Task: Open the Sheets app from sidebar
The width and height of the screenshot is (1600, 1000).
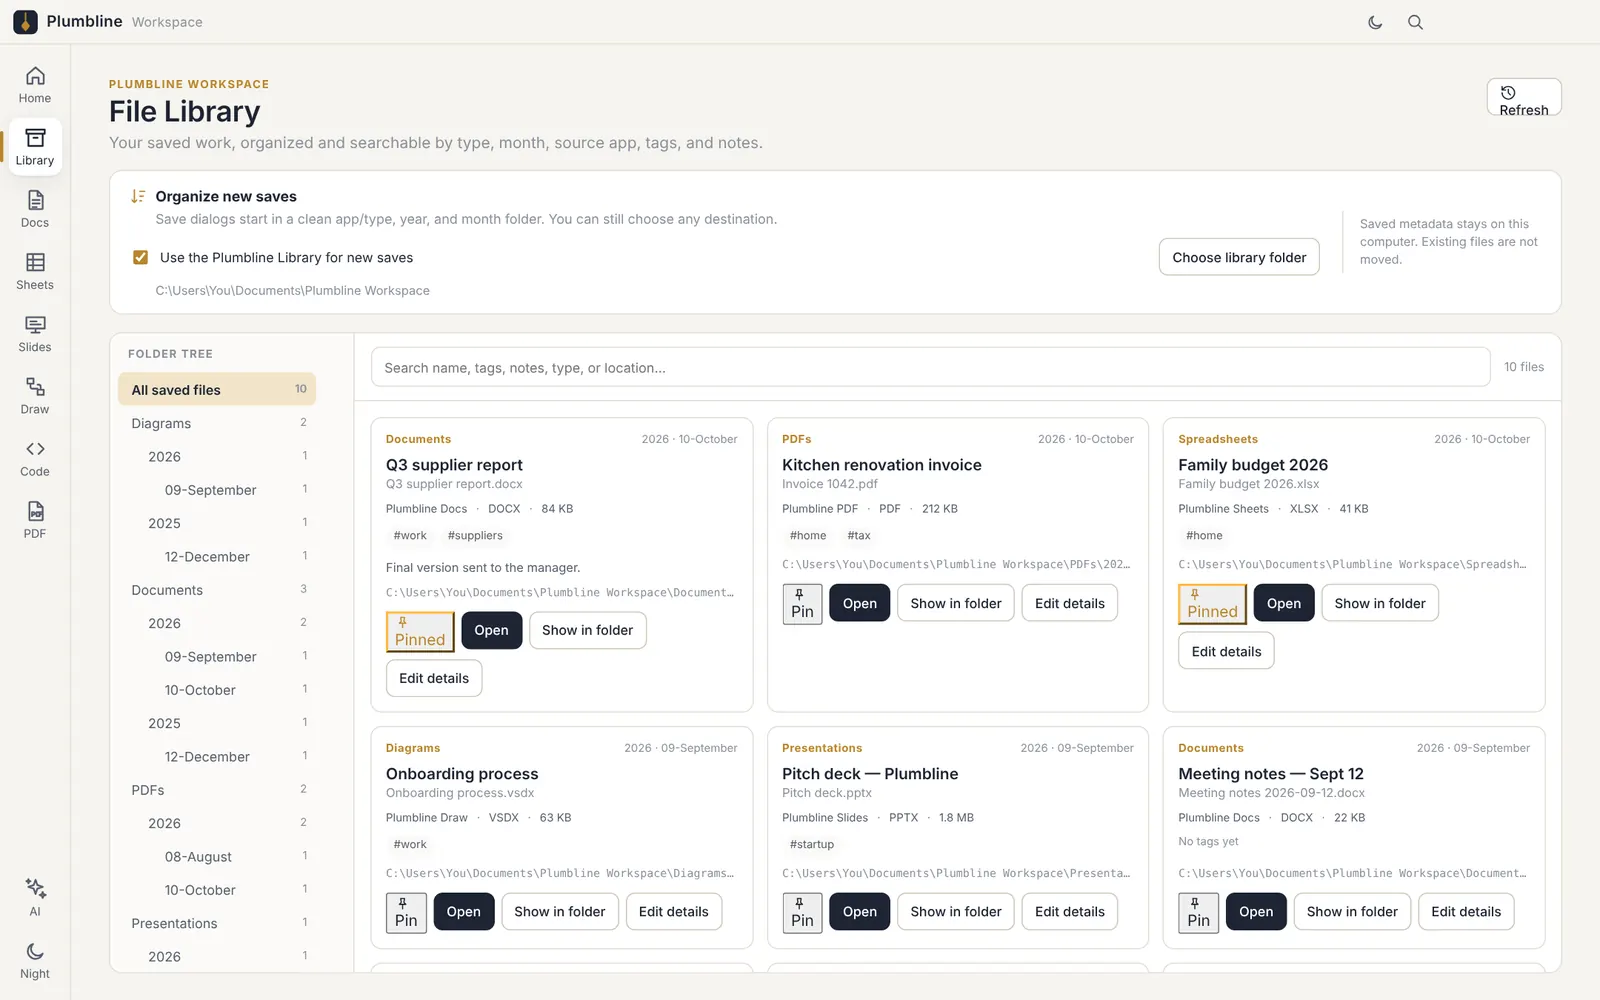Action: (x=35, y=272)
